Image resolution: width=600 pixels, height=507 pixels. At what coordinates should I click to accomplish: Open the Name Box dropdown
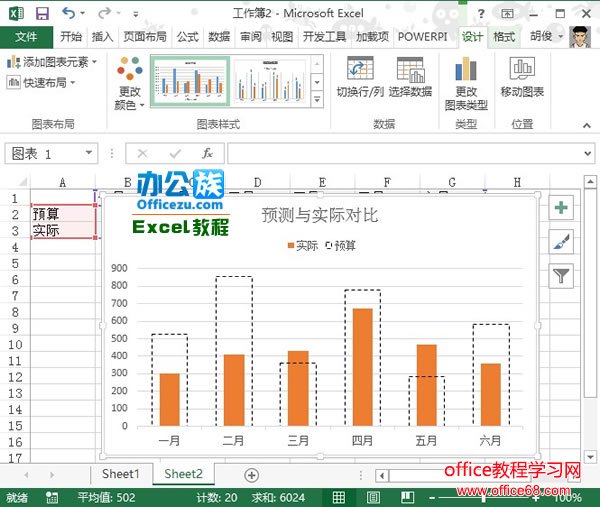click(89, 153)
